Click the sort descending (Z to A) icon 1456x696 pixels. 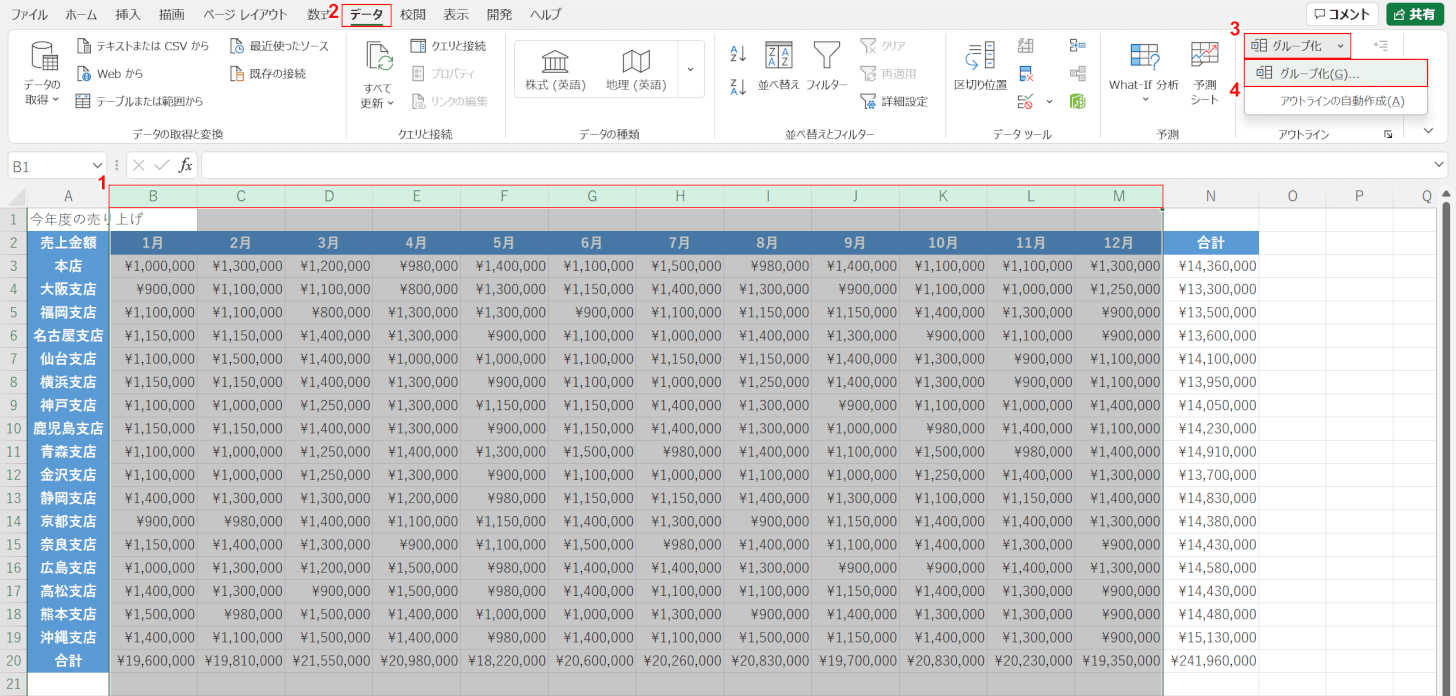click(x=738, y=85)
